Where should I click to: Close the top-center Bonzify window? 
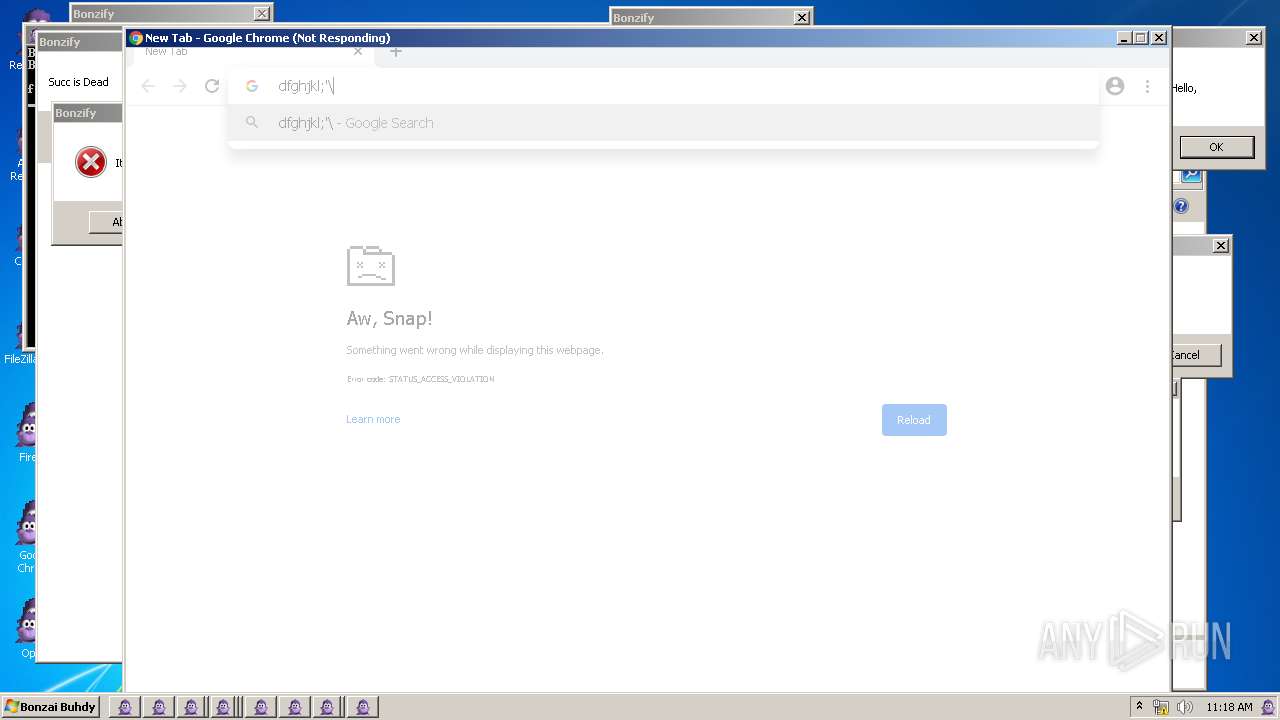pyautogui.click(x=802, y=17)
